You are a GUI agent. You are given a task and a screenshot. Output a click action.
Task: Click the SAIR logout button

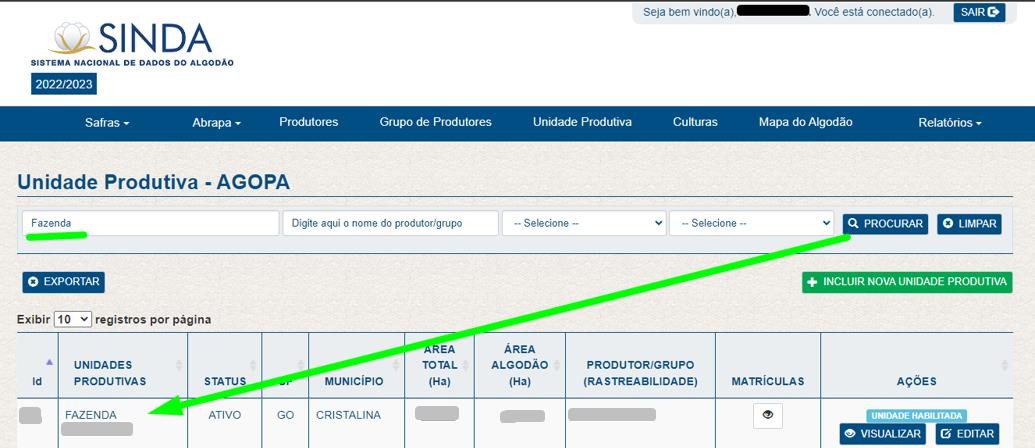pyautogui.click(x=978, y=12)
